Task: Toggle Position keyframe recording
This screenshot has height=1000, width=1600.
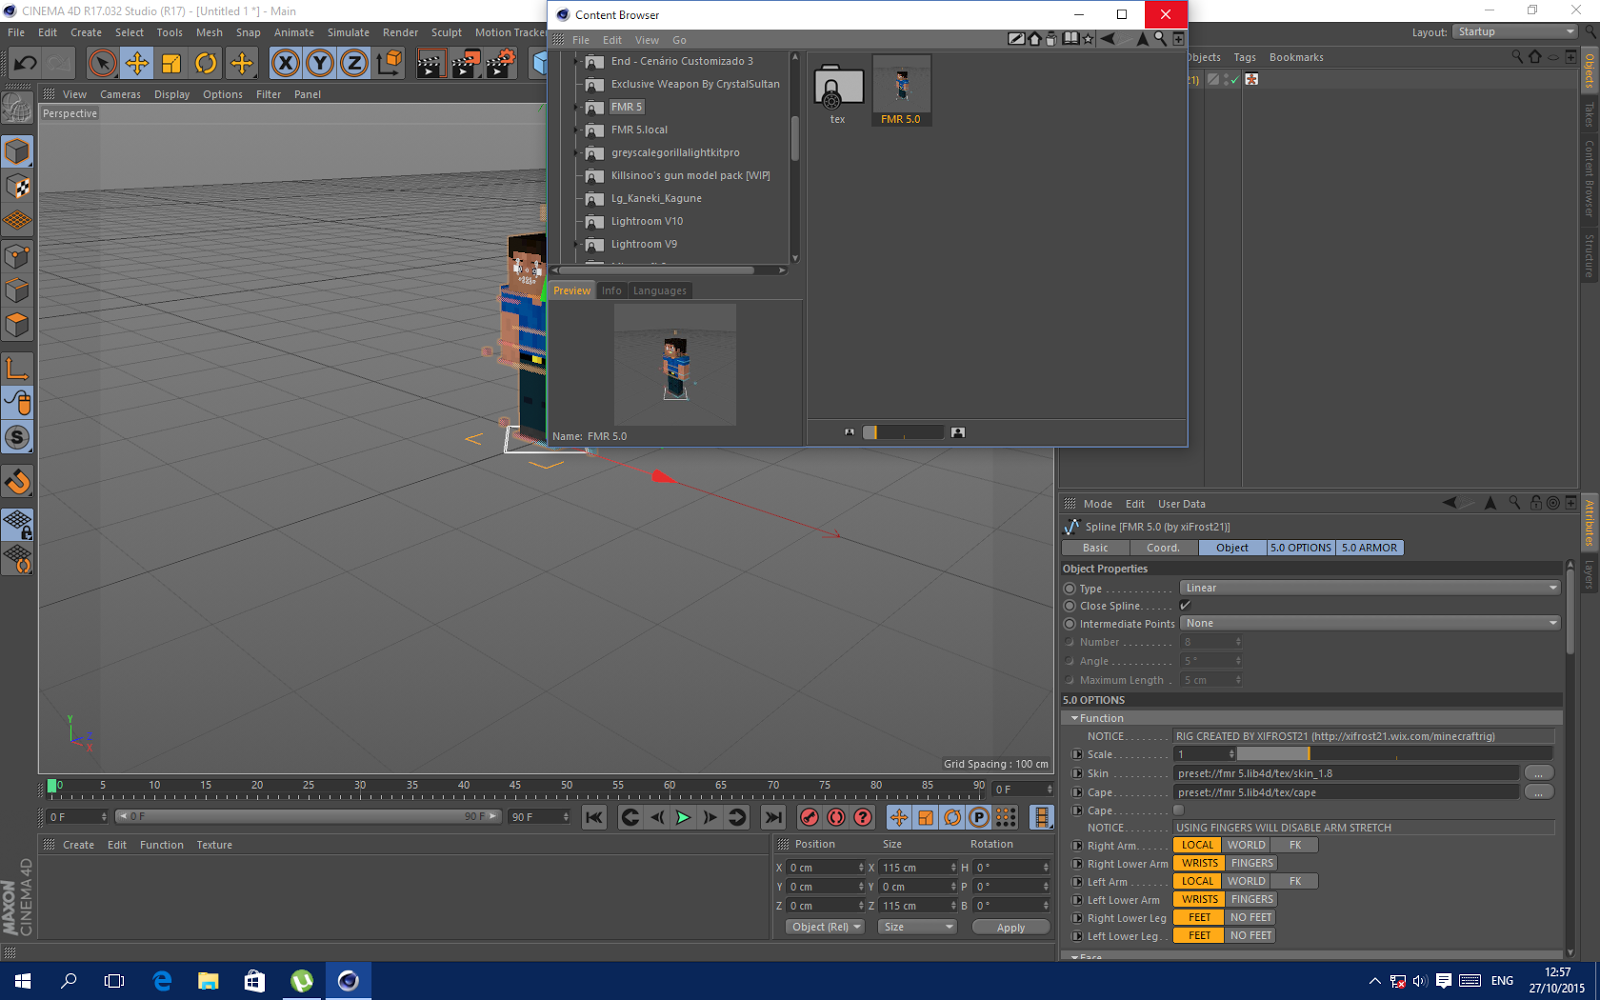Action: (899, 817)
